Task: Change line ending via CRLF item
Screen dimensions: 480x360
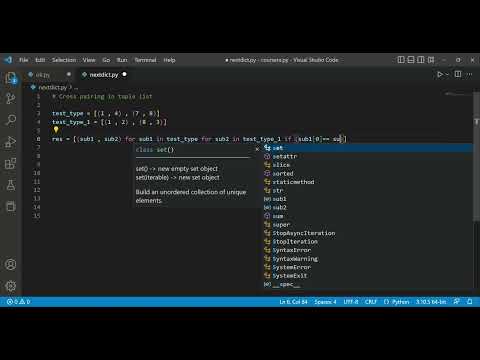Action: pyautogui.click(x=370, y=302)
